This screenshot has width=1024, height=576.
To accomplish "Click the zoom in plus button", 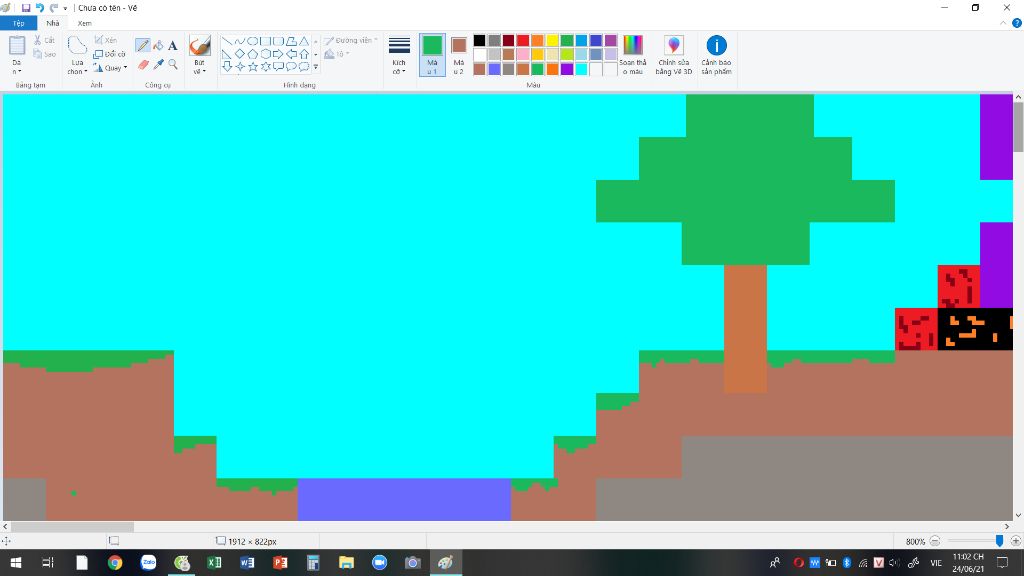I will tap(1016, 541).
